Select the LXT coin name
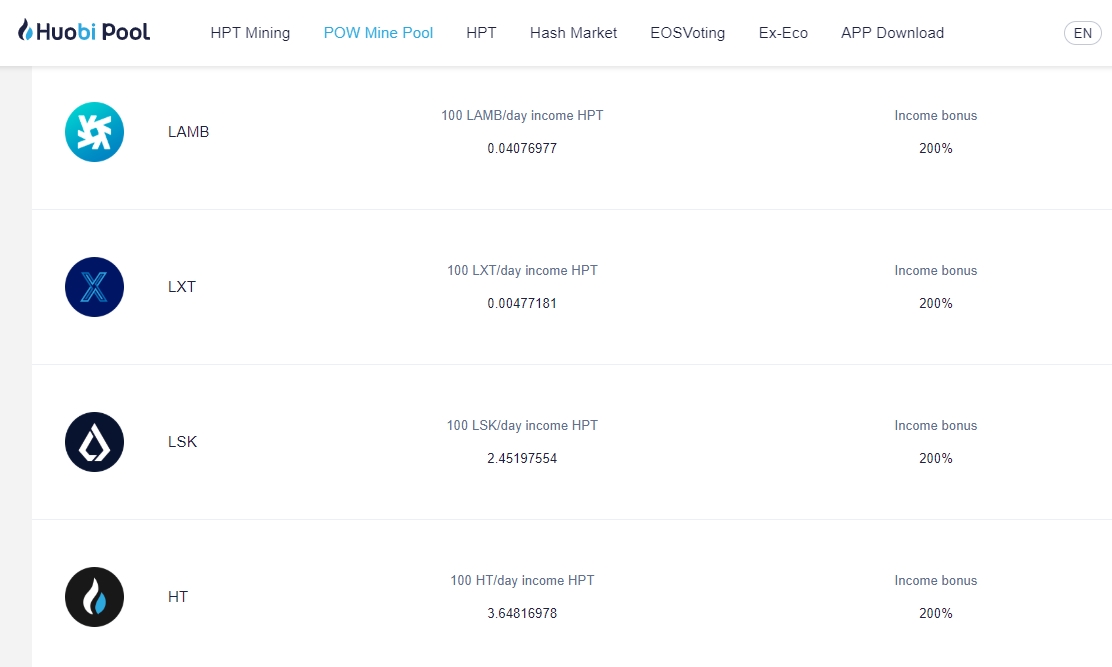Image resolution: width=1112 pixels, height=667 pixels. tap(182, 287)
